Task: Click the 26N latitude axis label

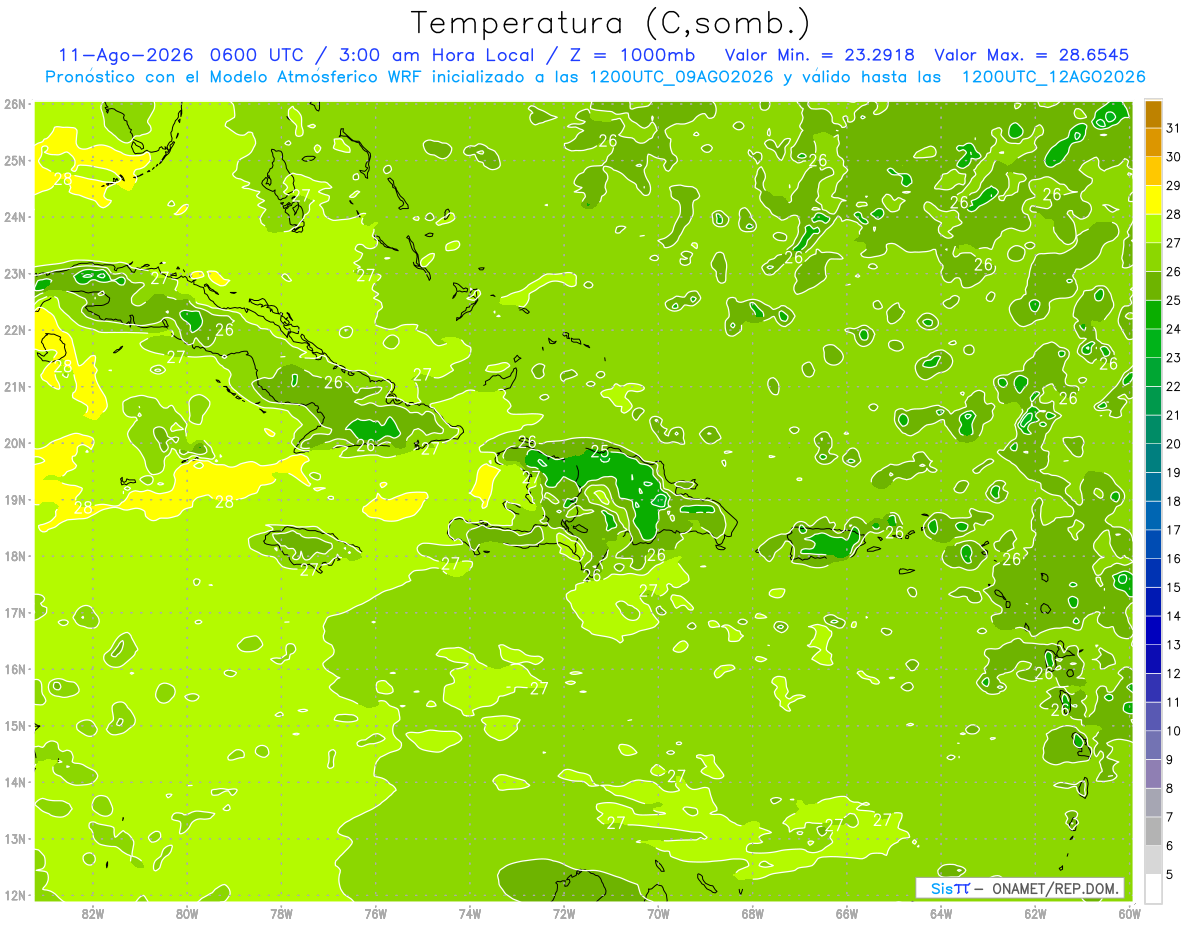Action: 14,104
